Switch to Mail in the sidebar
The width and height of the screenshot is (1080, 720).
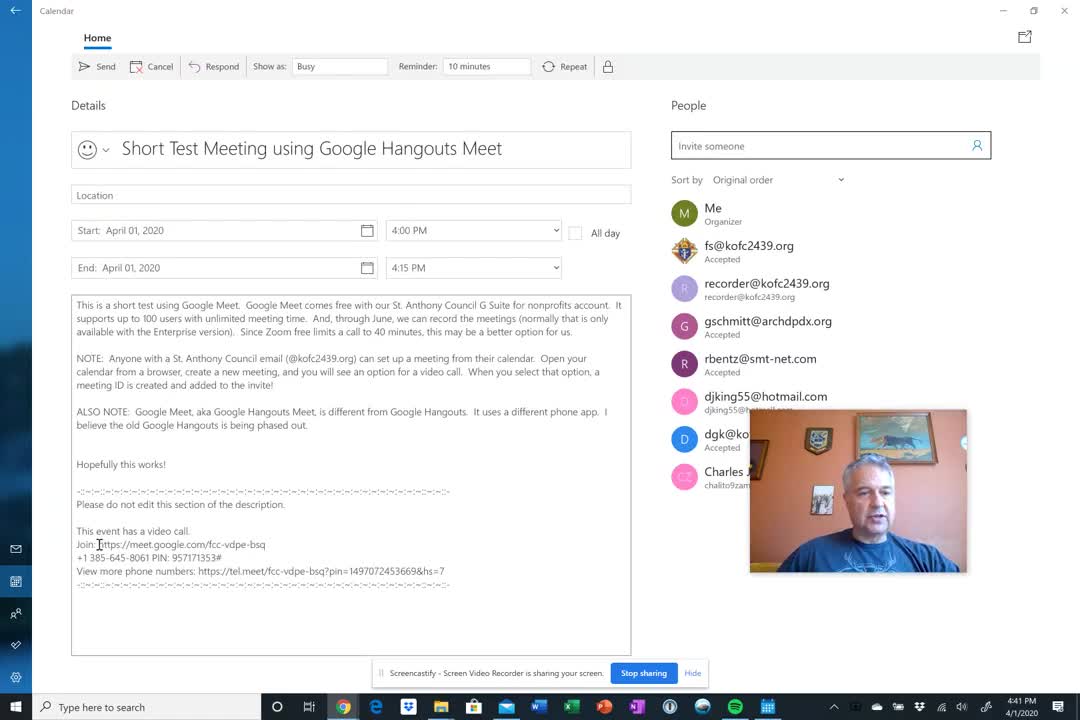(16, 549)
